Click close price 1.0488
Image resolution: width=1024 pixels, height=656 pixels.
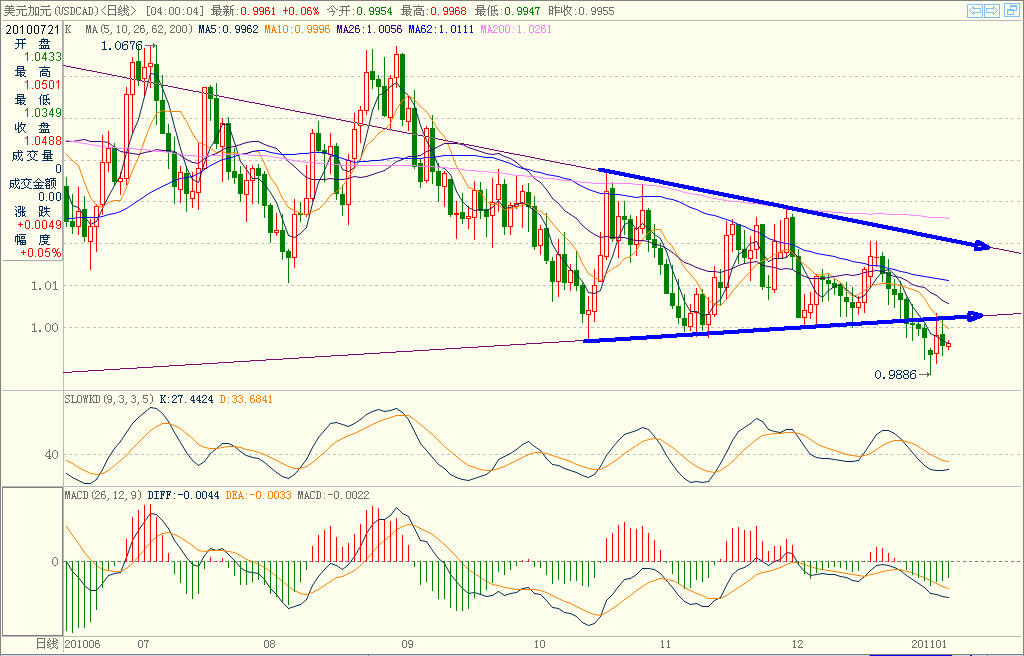coord(43,141)
